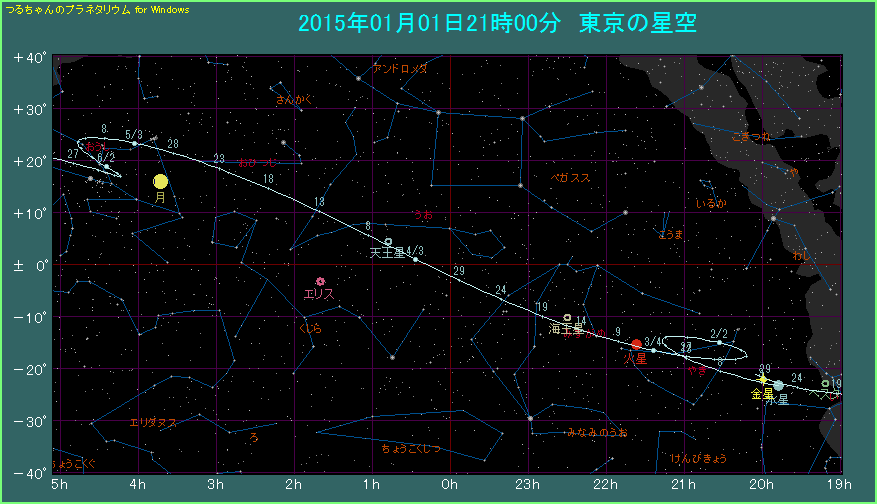Select the Neptune planet symbol

pyautogui.click(x=567, y=318)
